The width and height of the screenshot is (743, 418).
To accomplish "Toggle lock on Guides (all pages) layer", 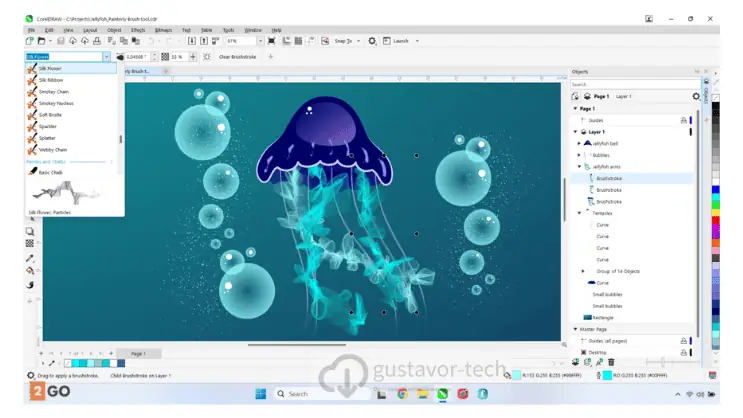I will (684, 341).
